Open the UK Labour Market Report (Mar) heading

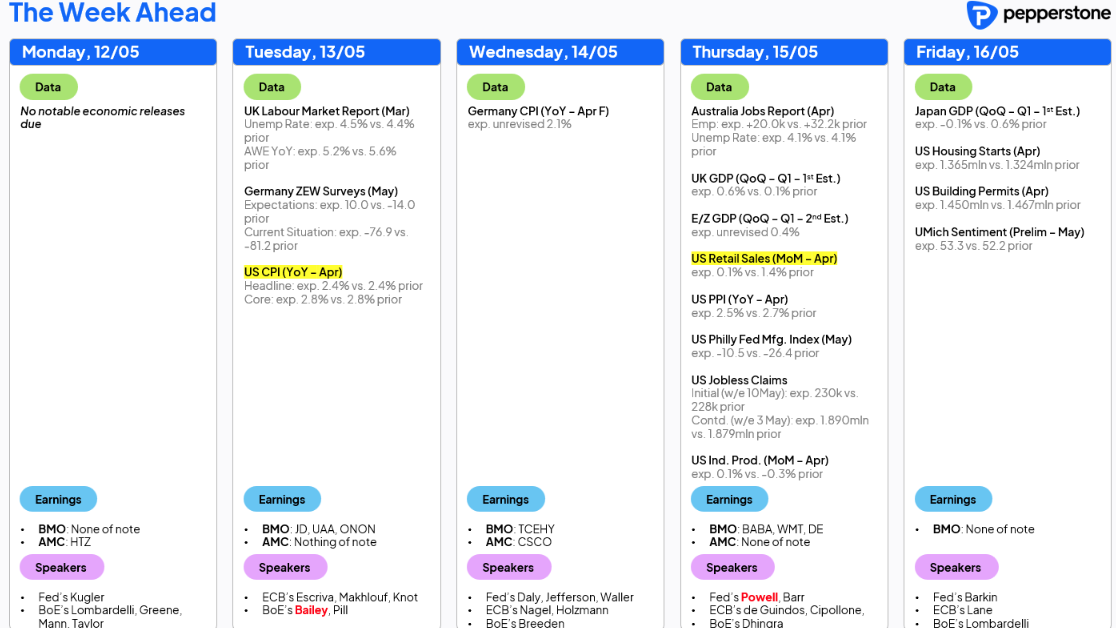[326, 111]
